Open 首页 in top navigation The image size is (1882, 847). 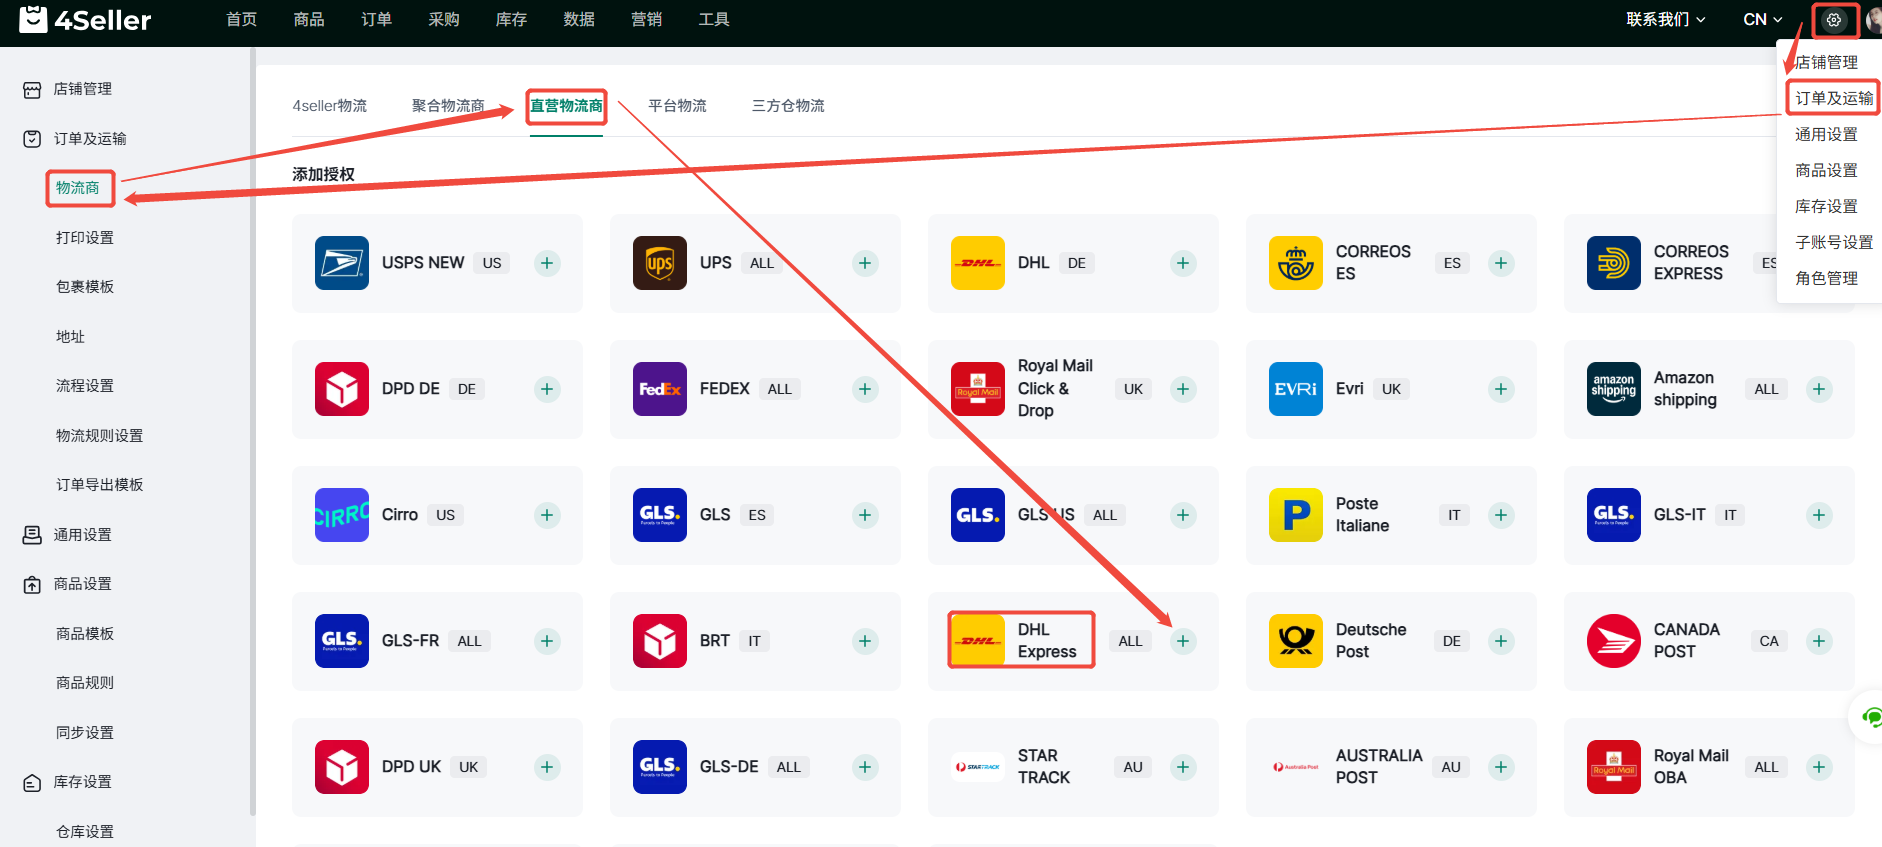click(242, 19)
